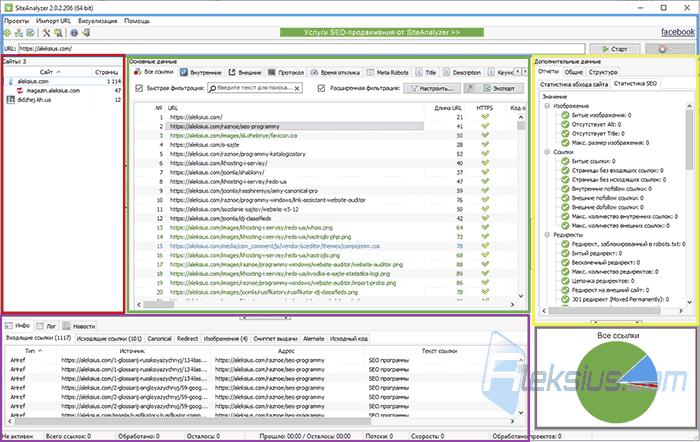The width and height of the screenshot is (700, 442).
Task: Open the Проекты menu
Action: click(x=17, y=21)
